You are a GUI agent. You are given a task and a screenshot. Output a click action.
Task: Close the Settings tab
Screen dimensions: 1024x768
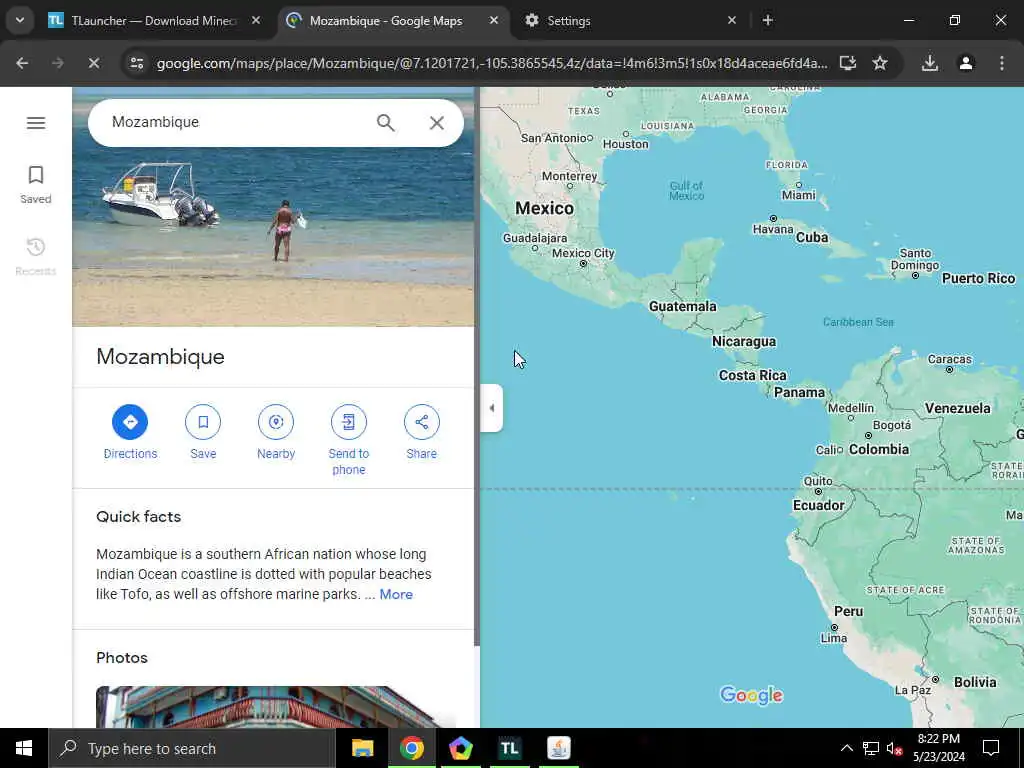732,21
